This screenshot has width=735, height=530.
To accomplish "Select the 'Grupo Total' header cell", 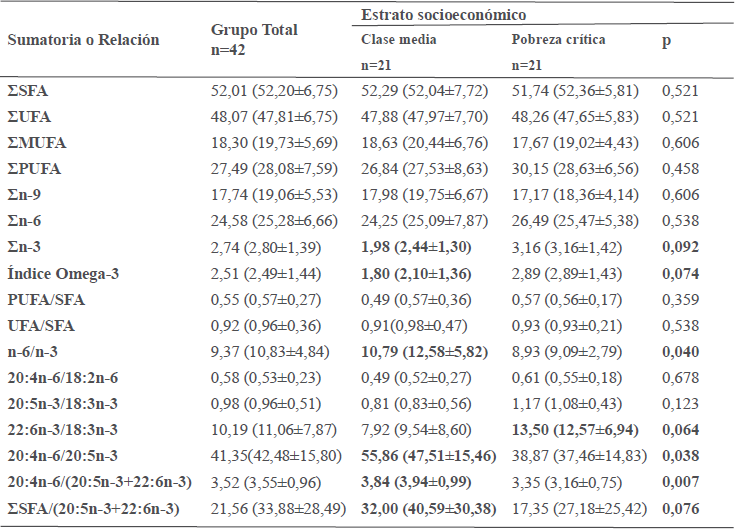I will [x=255, y=30].
